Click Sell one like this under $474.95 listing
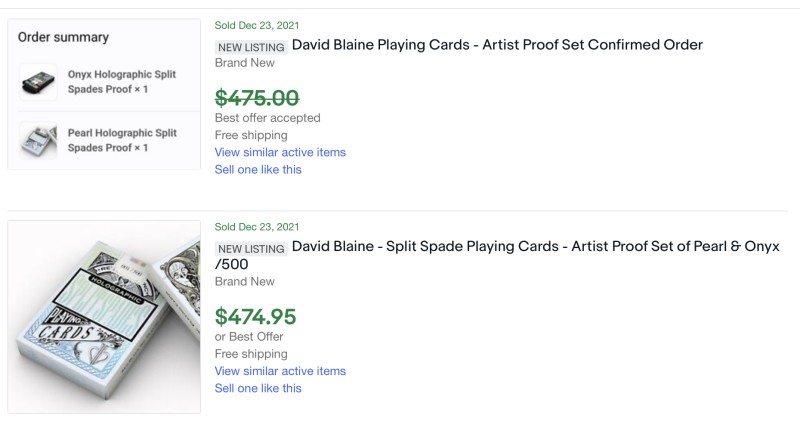 [x=258, y=388]
